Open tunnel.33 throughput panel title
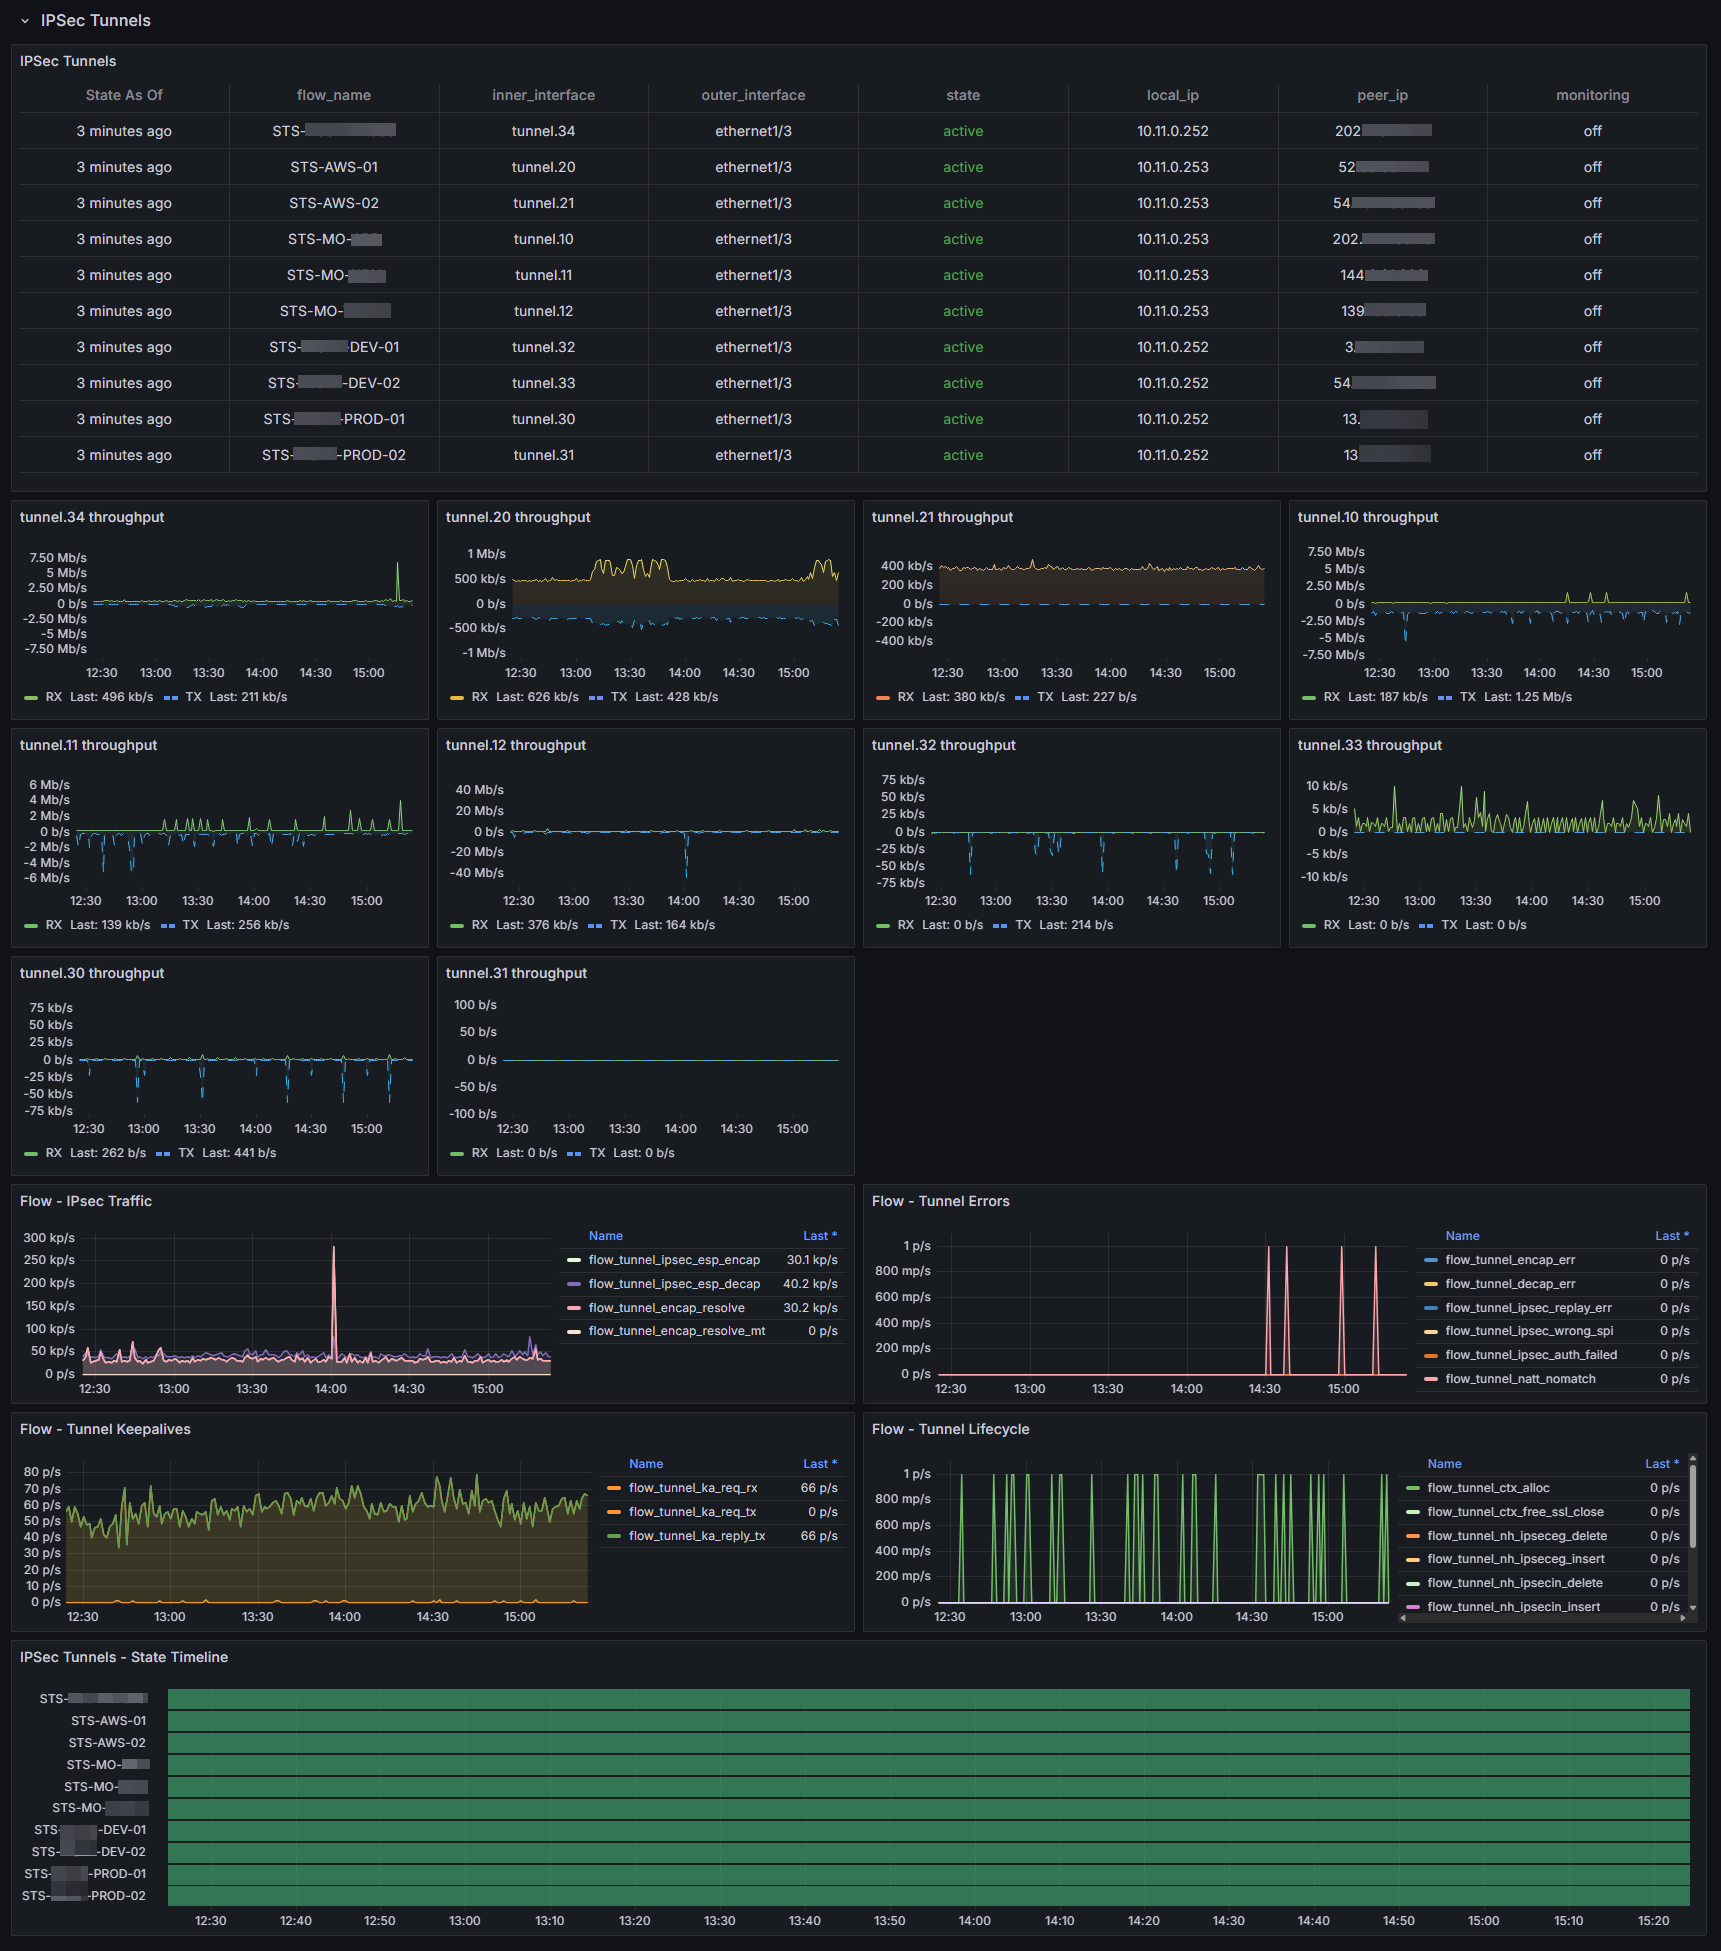This screenshot has width=1721, height=1951. [1370, 745]
